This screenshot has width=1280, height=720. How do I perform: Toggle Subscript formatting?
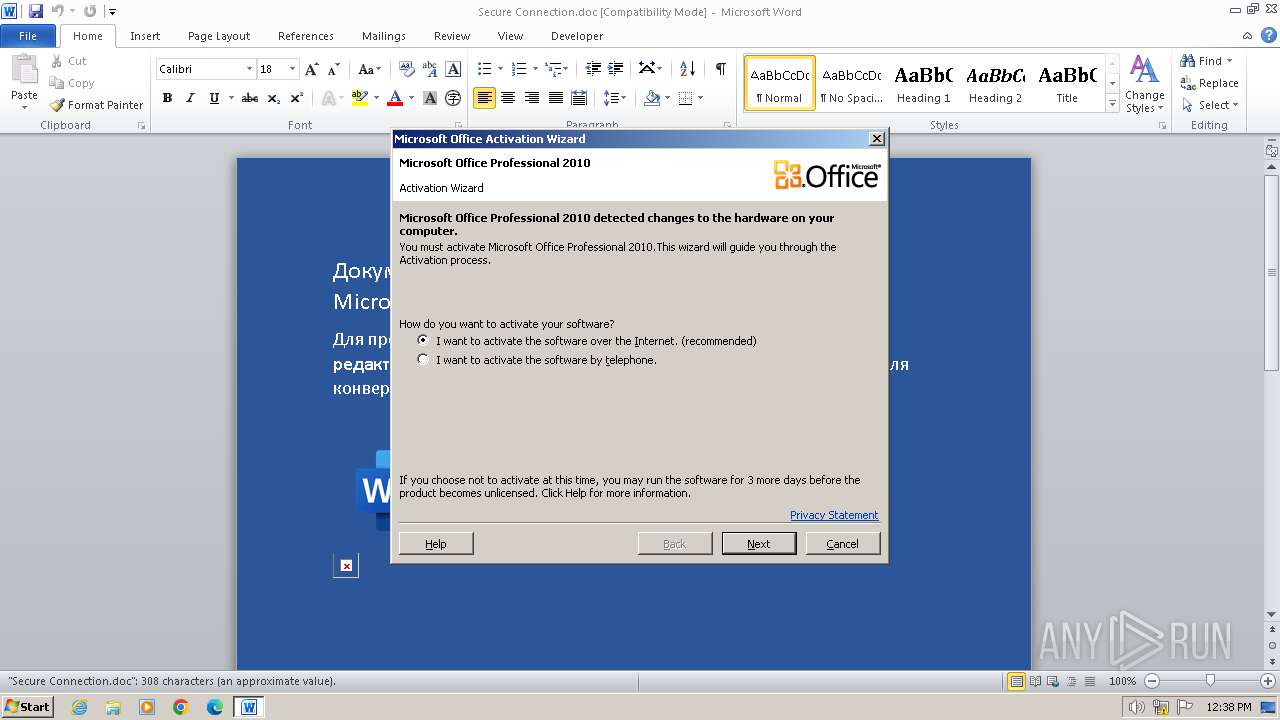pyautogui.click(x=274, y=98)
